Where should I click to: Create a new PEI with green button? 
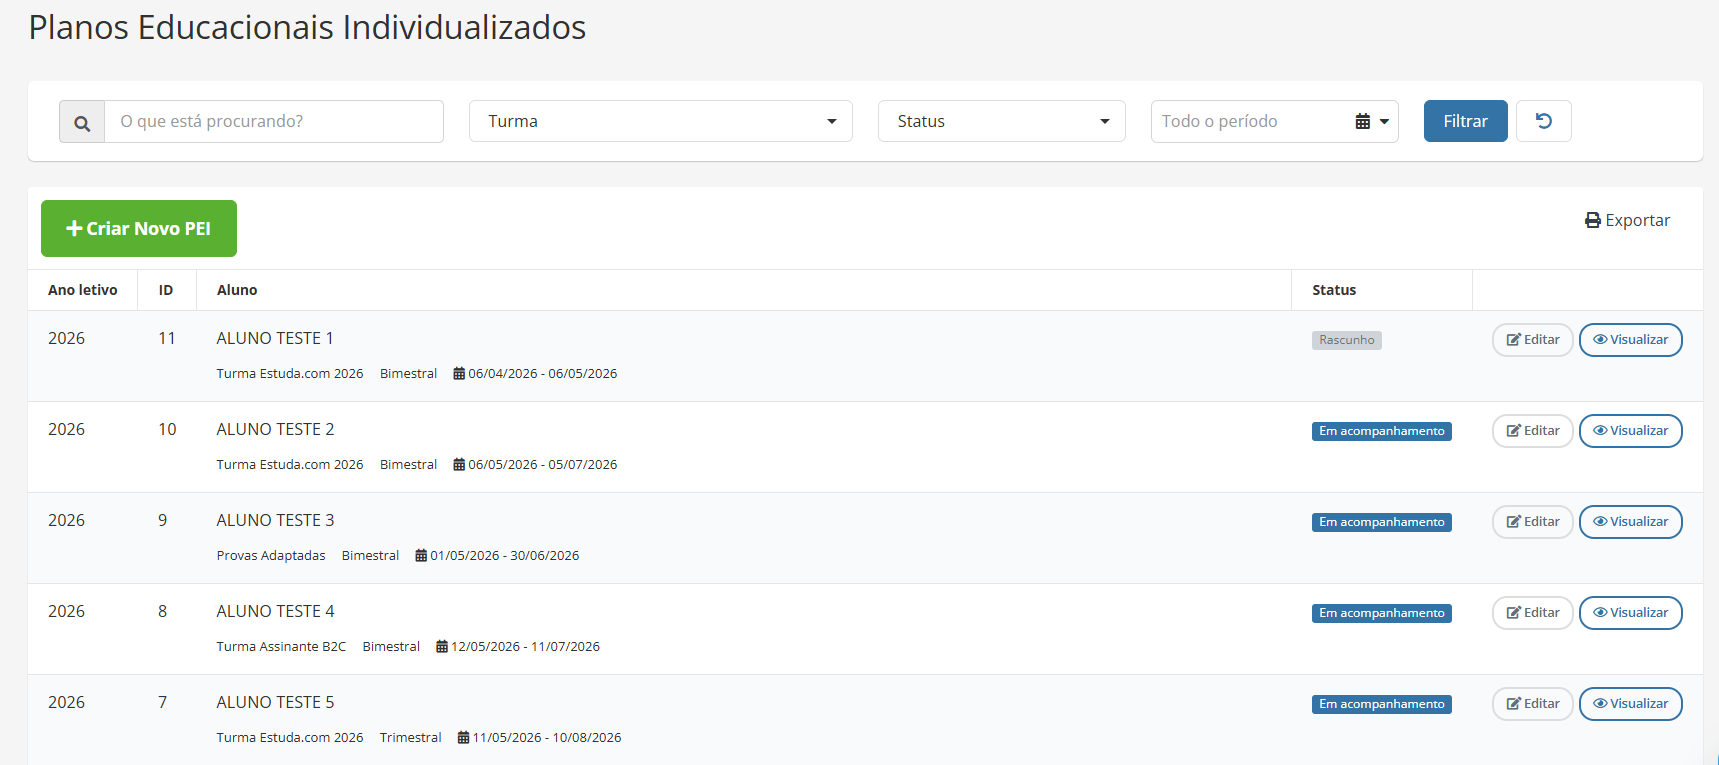pyautogui.click(x=139, y=228)
